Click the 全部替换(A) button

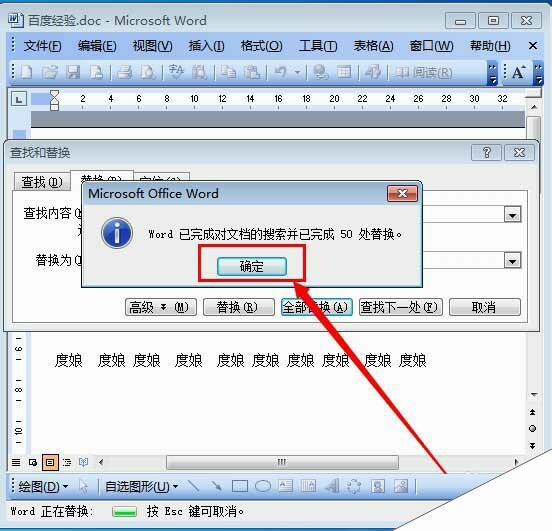coord(316,307)
